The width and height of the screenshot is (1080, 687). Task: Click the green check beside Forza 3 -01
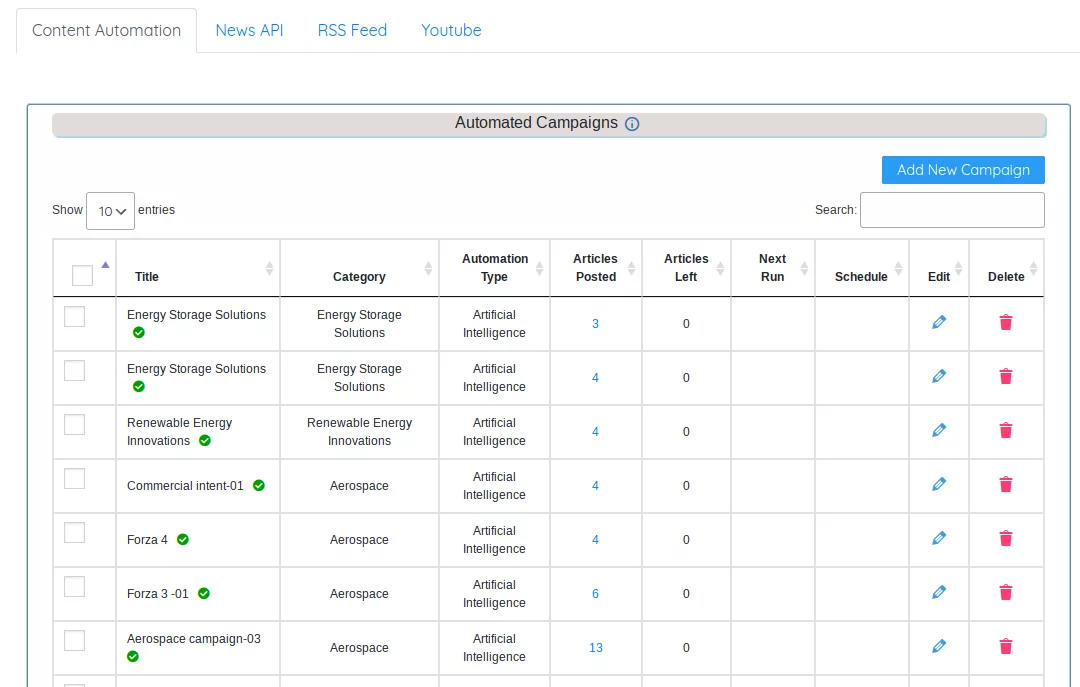pos(204,593)
